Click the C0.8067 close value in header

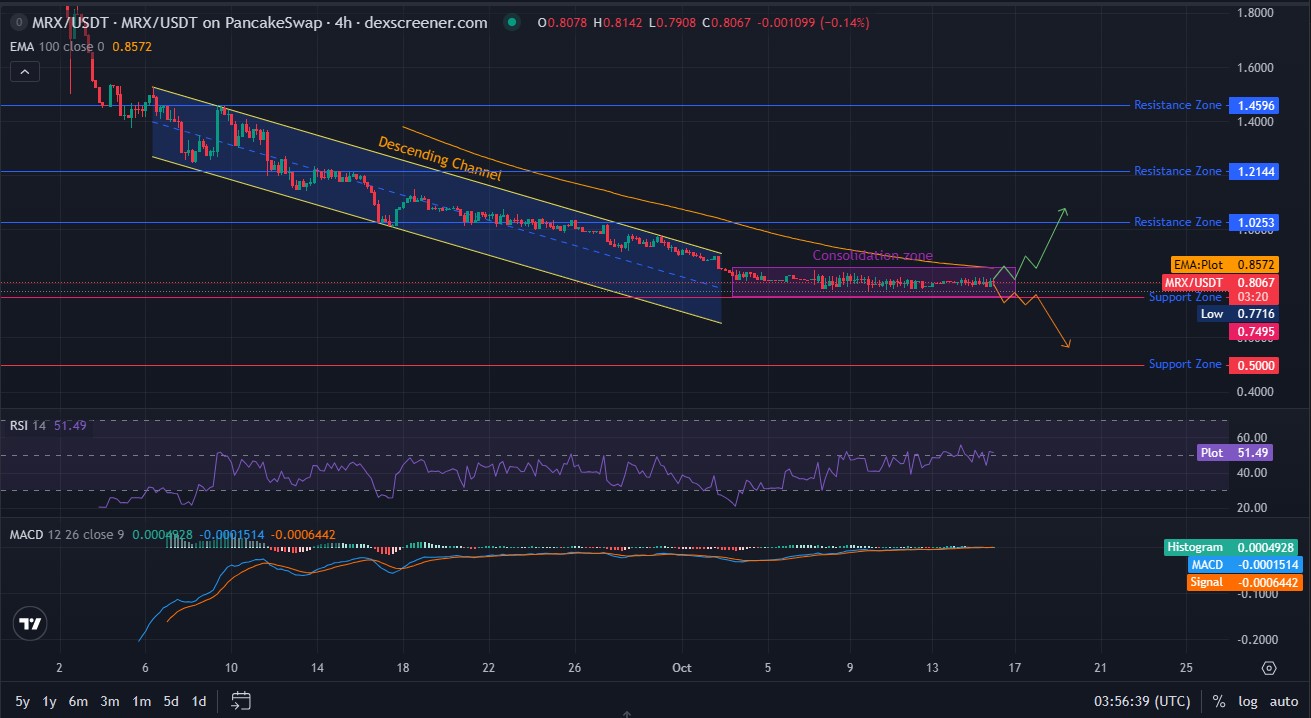(725, 22)
